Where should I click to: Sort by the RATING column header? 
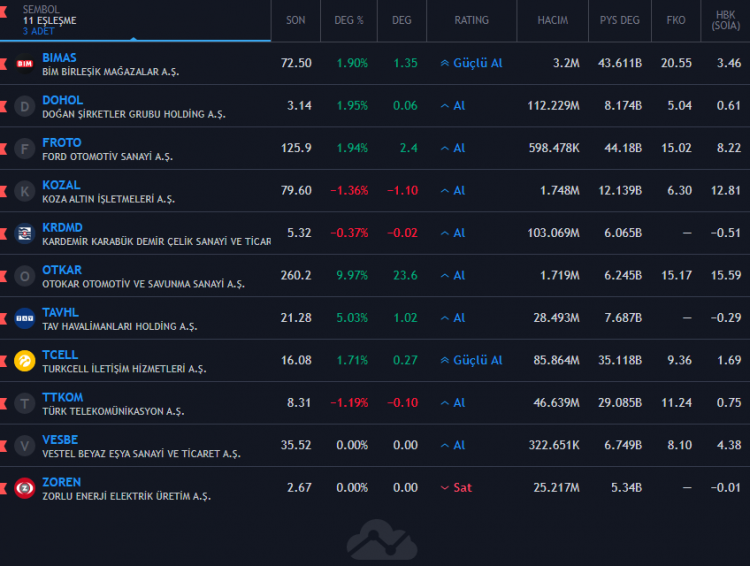click(471, 20)
